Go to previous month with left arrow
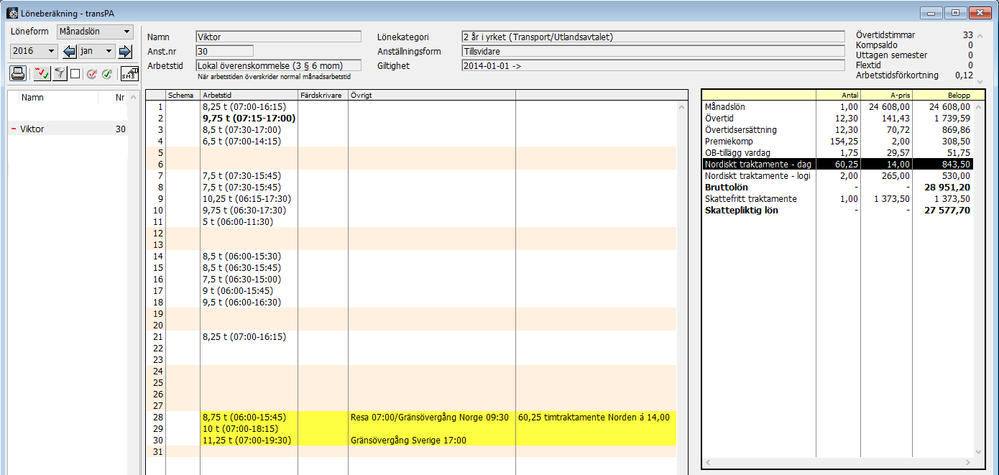The image size is (999, 475). (x=70, y=52)
